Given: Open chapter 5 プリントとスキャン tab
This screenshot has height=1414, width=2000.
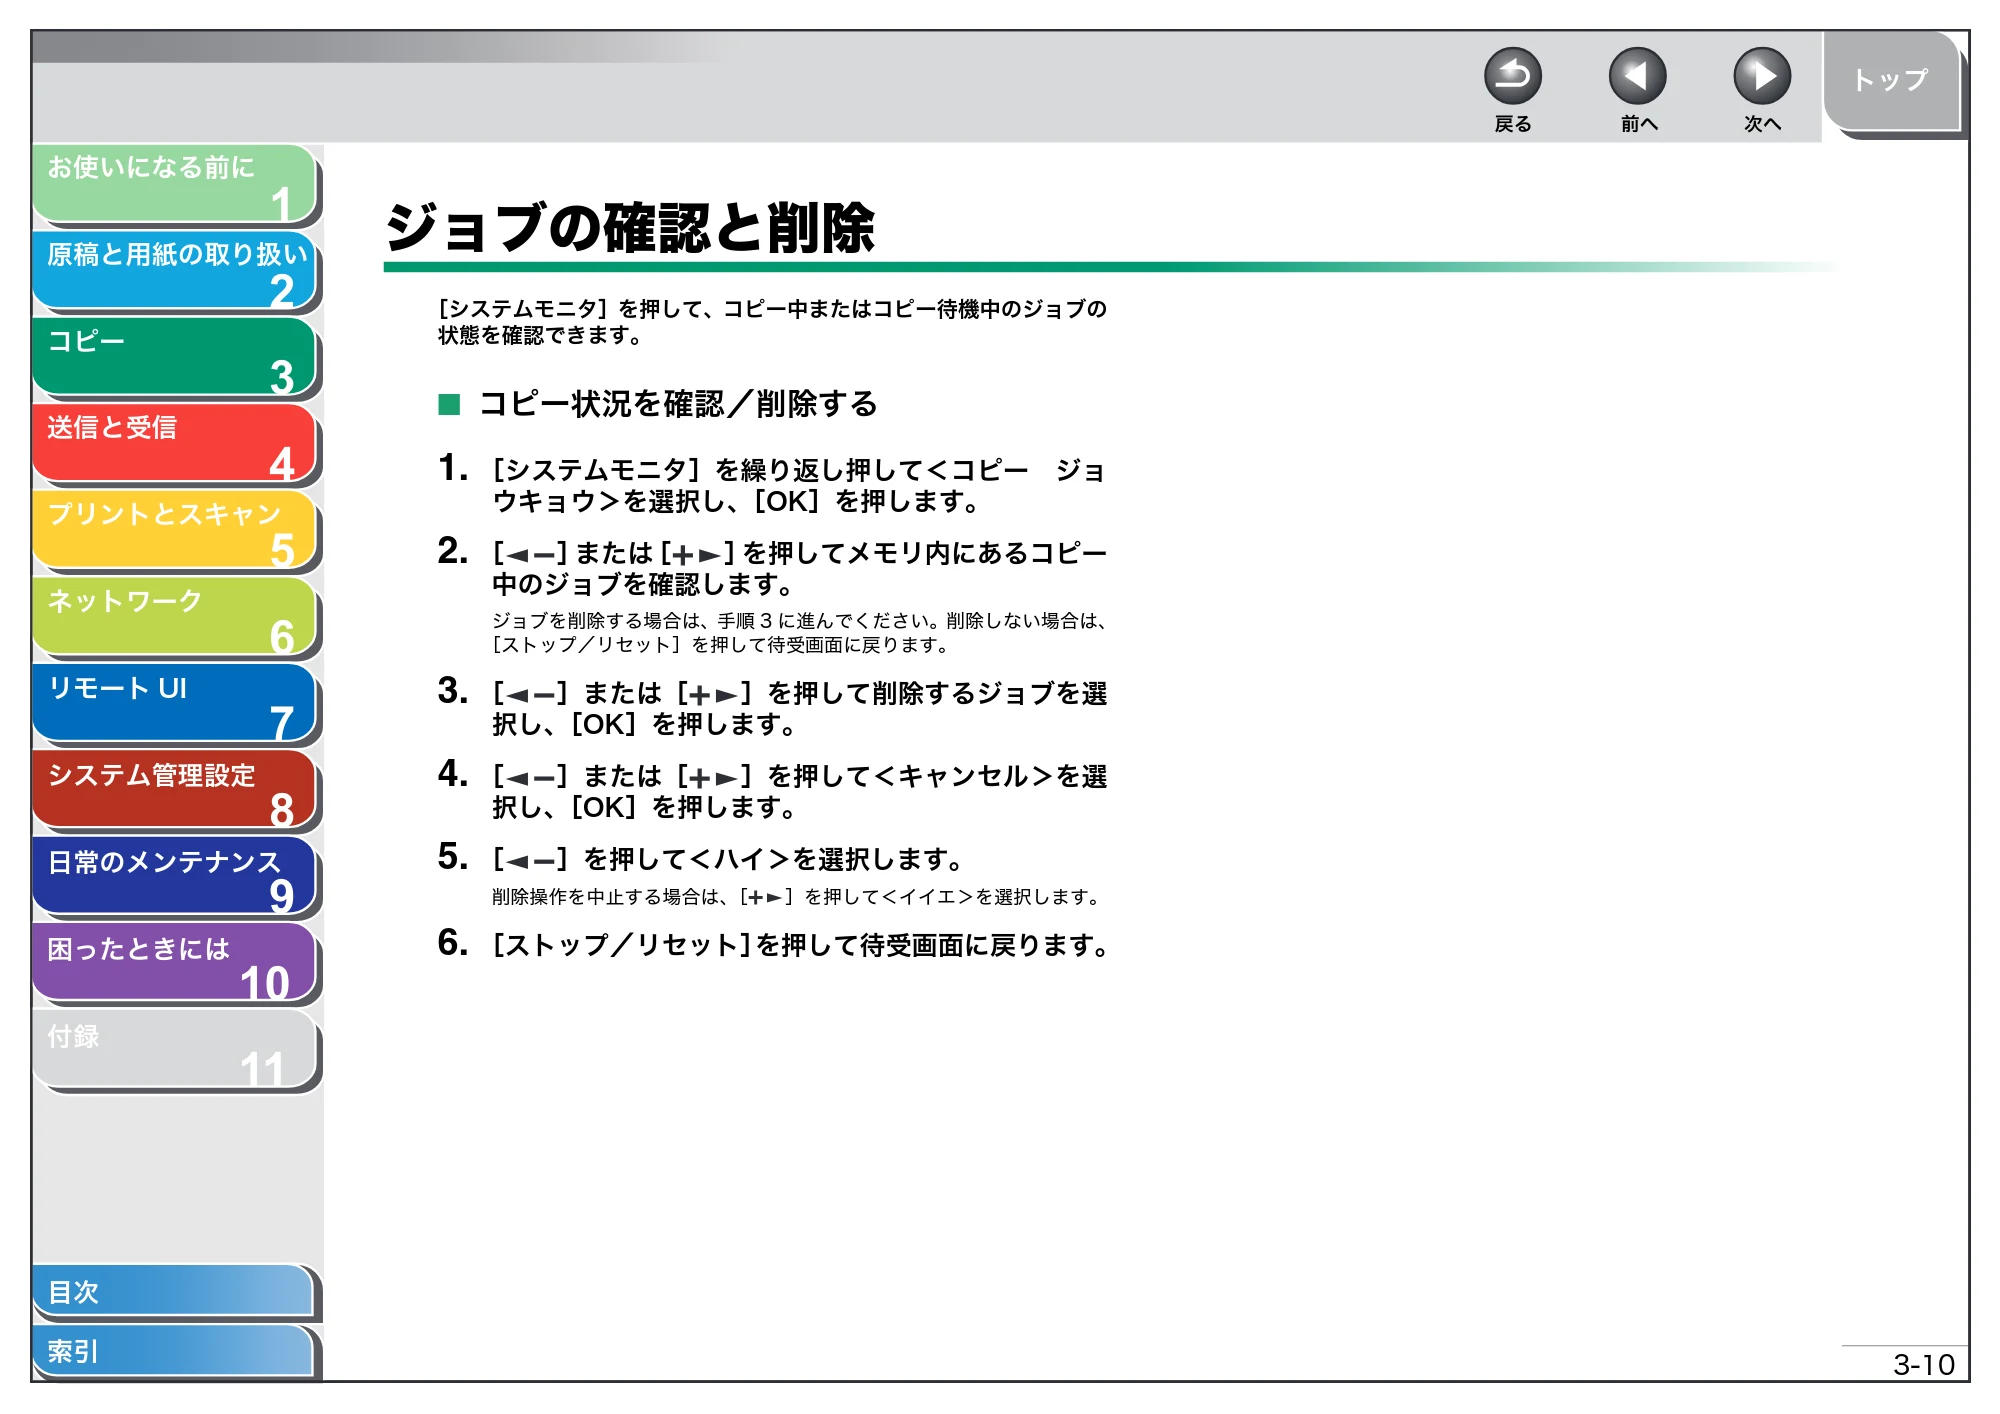Looking at the screenshot, I should pos(175,530).
